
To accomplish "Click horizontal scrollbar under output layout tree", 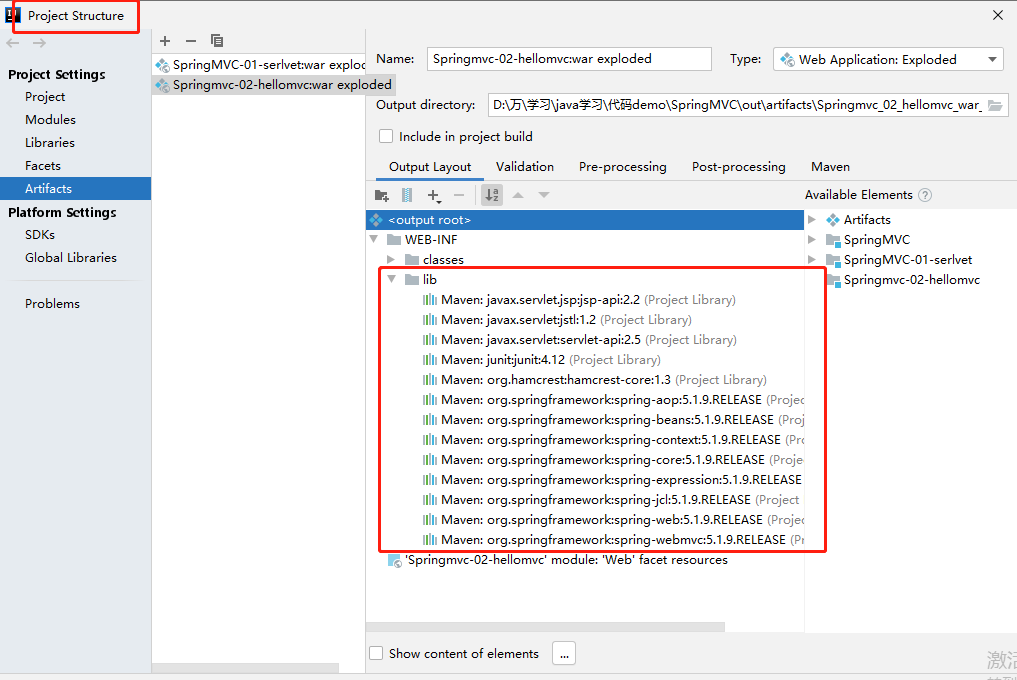I will click(545, 627).
